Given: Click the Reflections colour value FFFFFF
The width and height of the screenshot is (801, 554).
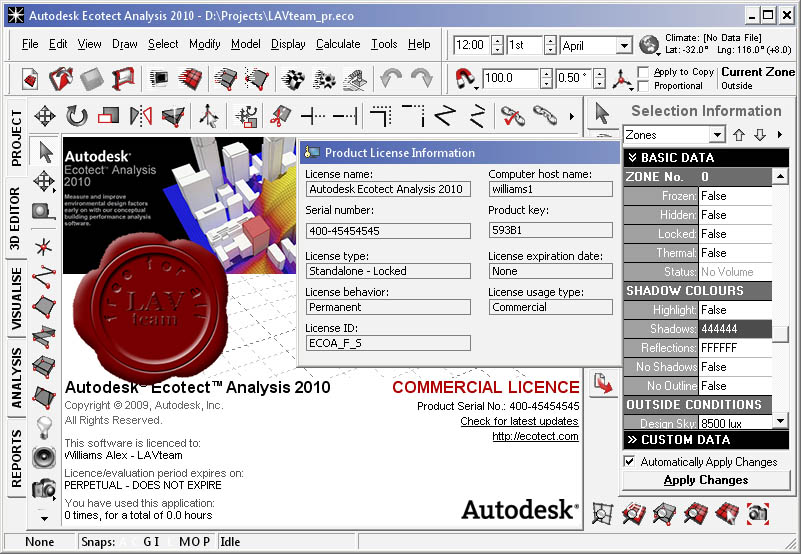Looking at the screenshot, I should (x=735, y=348).
